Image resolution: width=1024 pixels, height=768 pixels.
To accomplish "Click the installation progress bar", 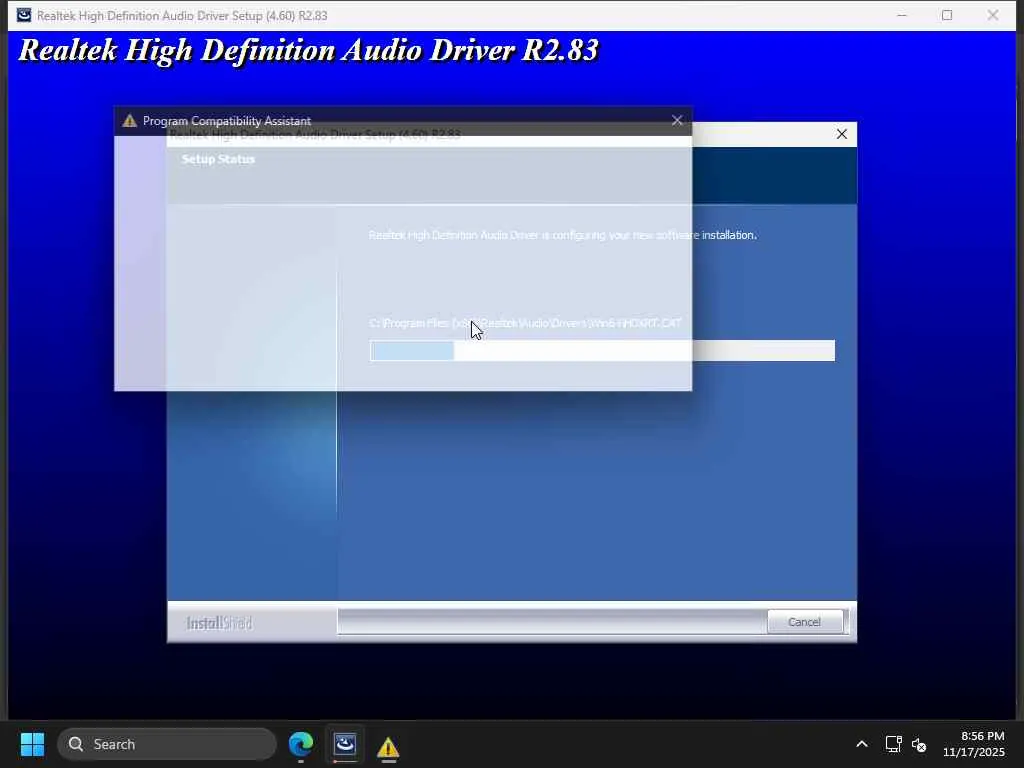I will [x=602, y=351].
